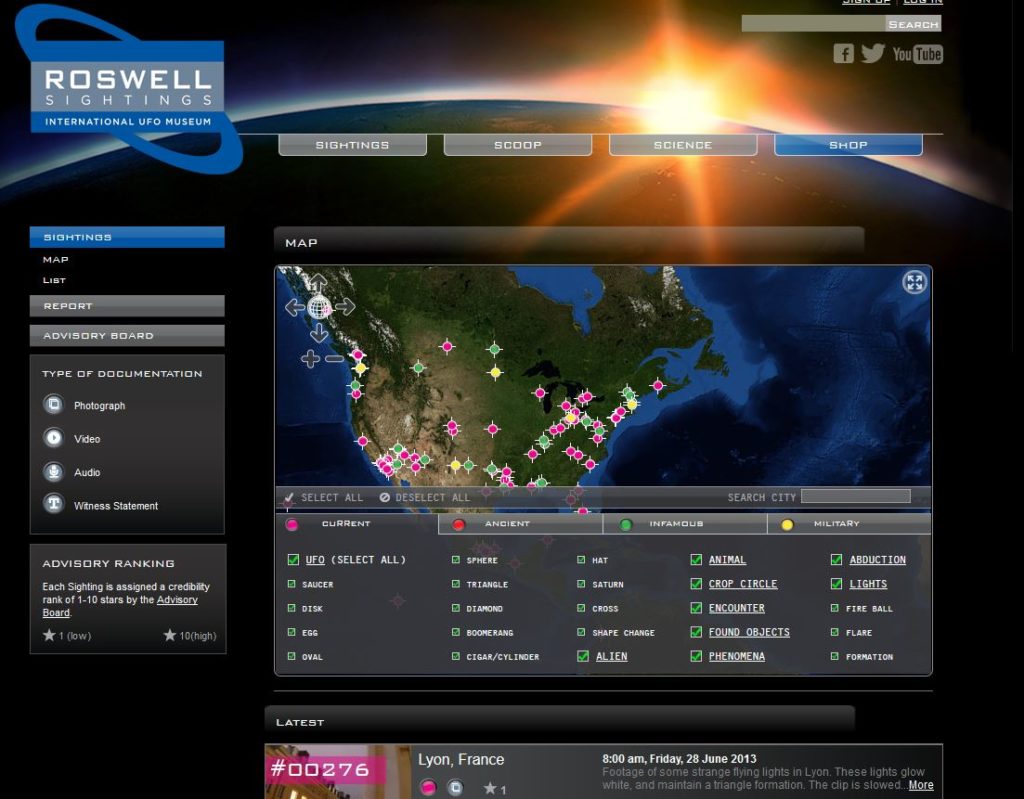The image size is (1024, 799).
Task: Open the Facebook social icon
Action: pos(843,54)
